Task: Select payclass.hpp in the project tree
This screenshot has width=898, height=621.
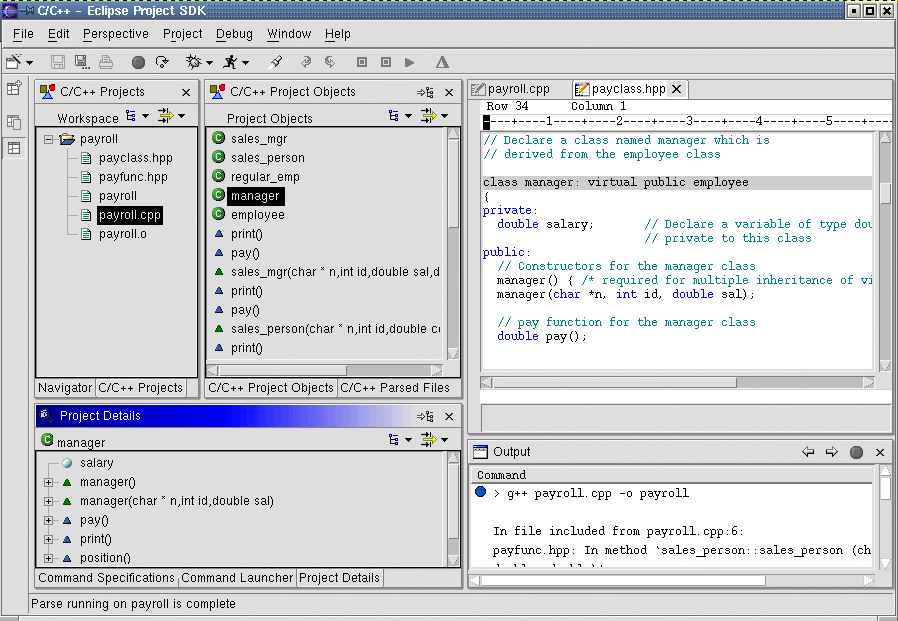Action: [x=136, y=158]
